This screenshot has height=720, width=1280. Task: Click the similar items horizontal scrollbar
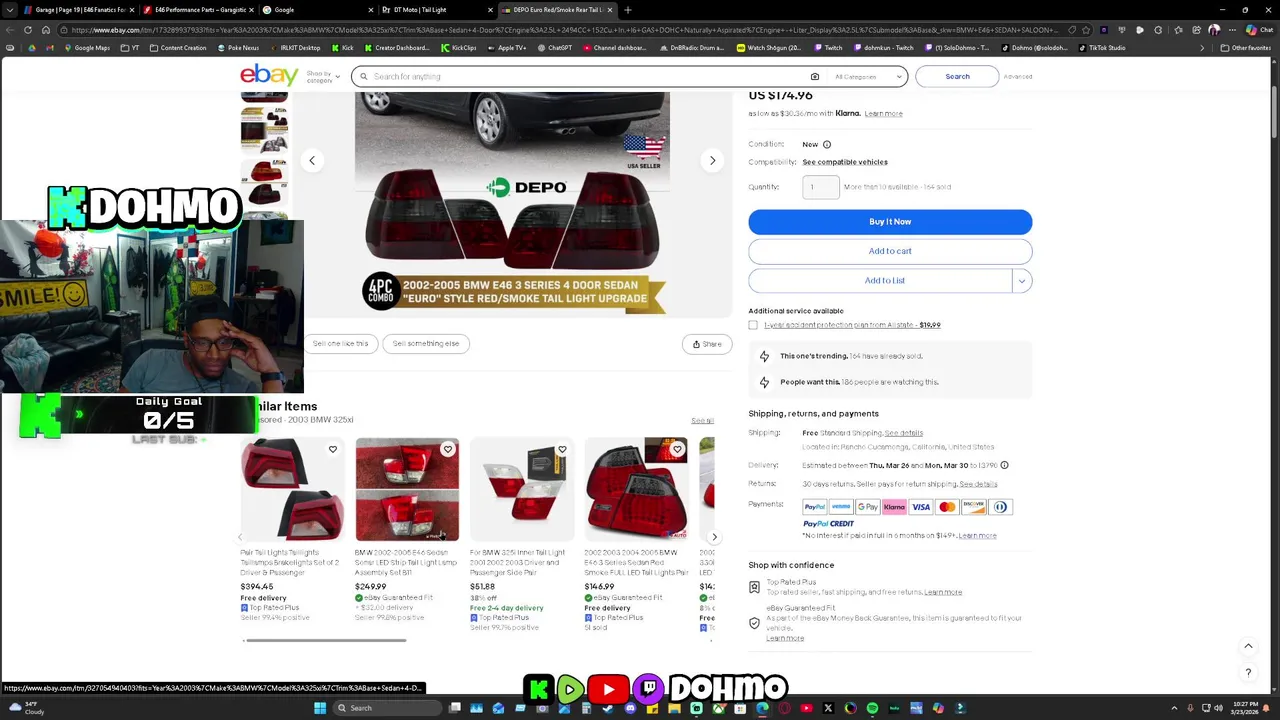(325, 640)
